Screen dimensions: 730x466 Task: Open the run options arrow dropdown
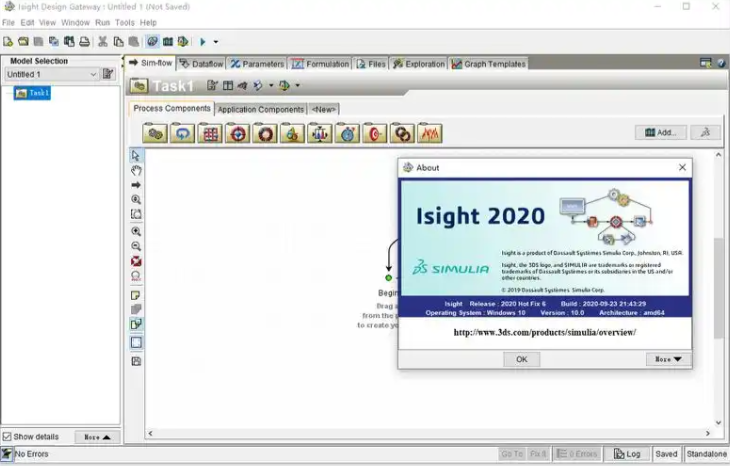point(216,42)
